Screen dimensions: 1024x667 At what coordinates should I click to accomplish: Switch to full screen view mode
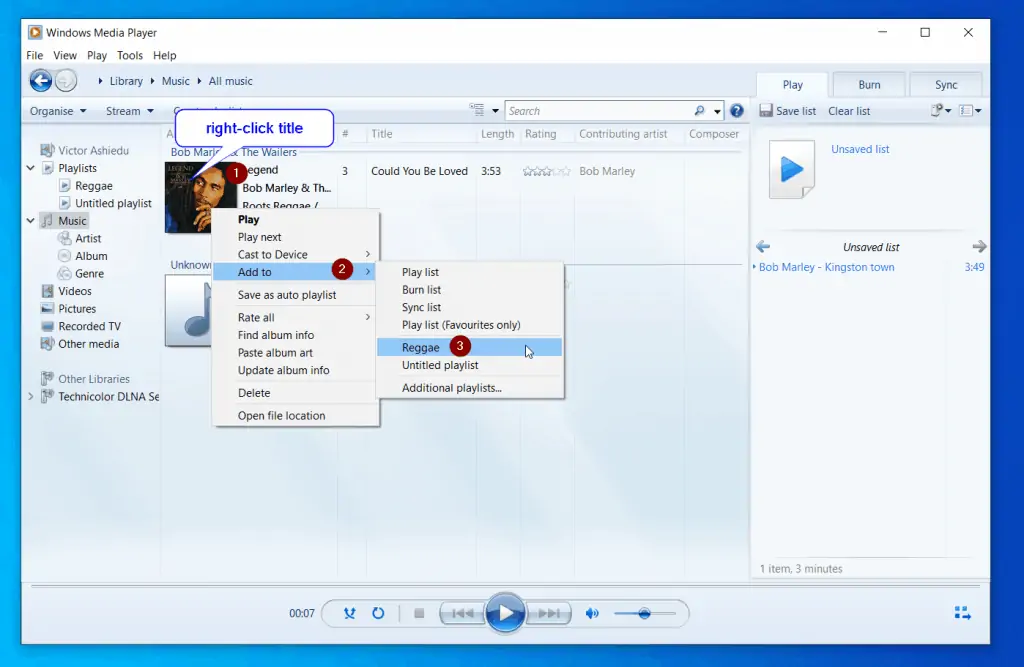click(961, 613)
